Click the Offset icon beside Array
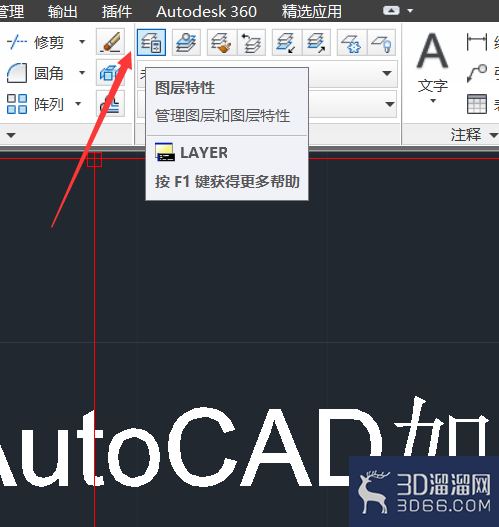Screen dimensions: 499x527 point(111,104)
